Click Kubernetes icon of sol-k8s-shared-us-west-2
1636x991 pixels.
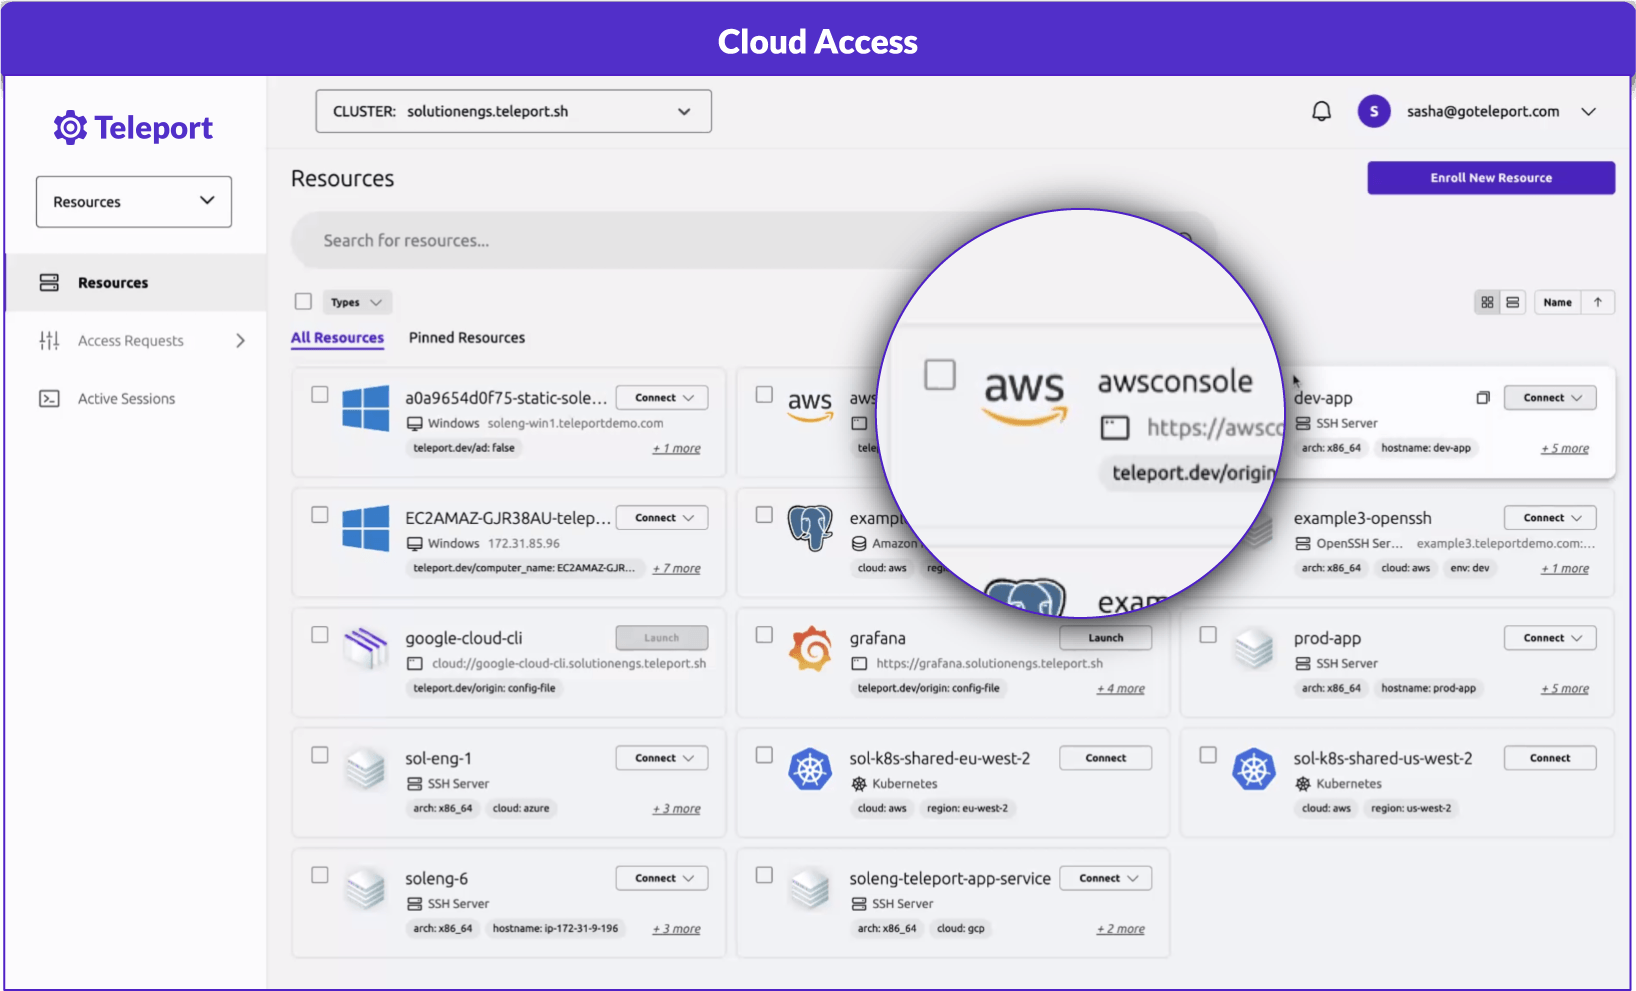coord(1254,769)
